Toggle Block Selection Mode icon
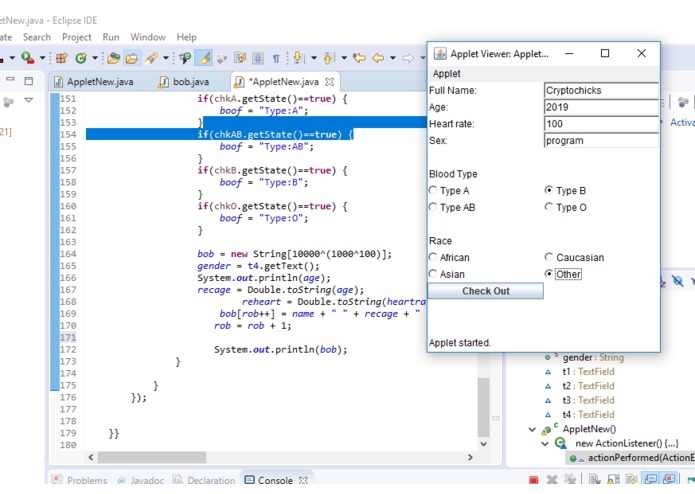The width and height of the screenshot is (695, 494). [x=258, y=58]
